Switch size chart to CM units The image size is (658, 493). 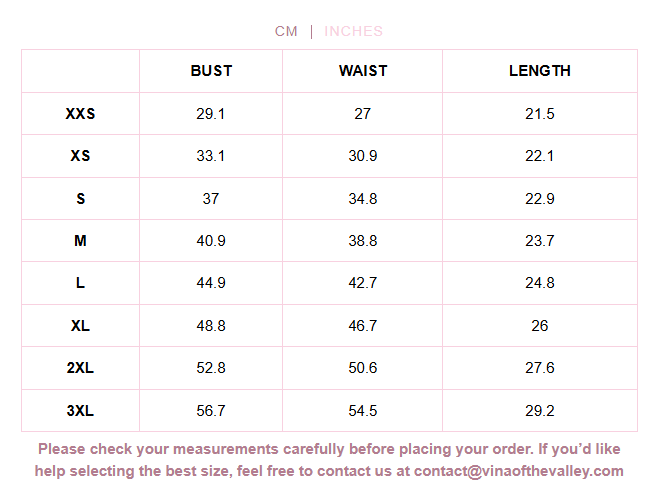tap(286, 31)
